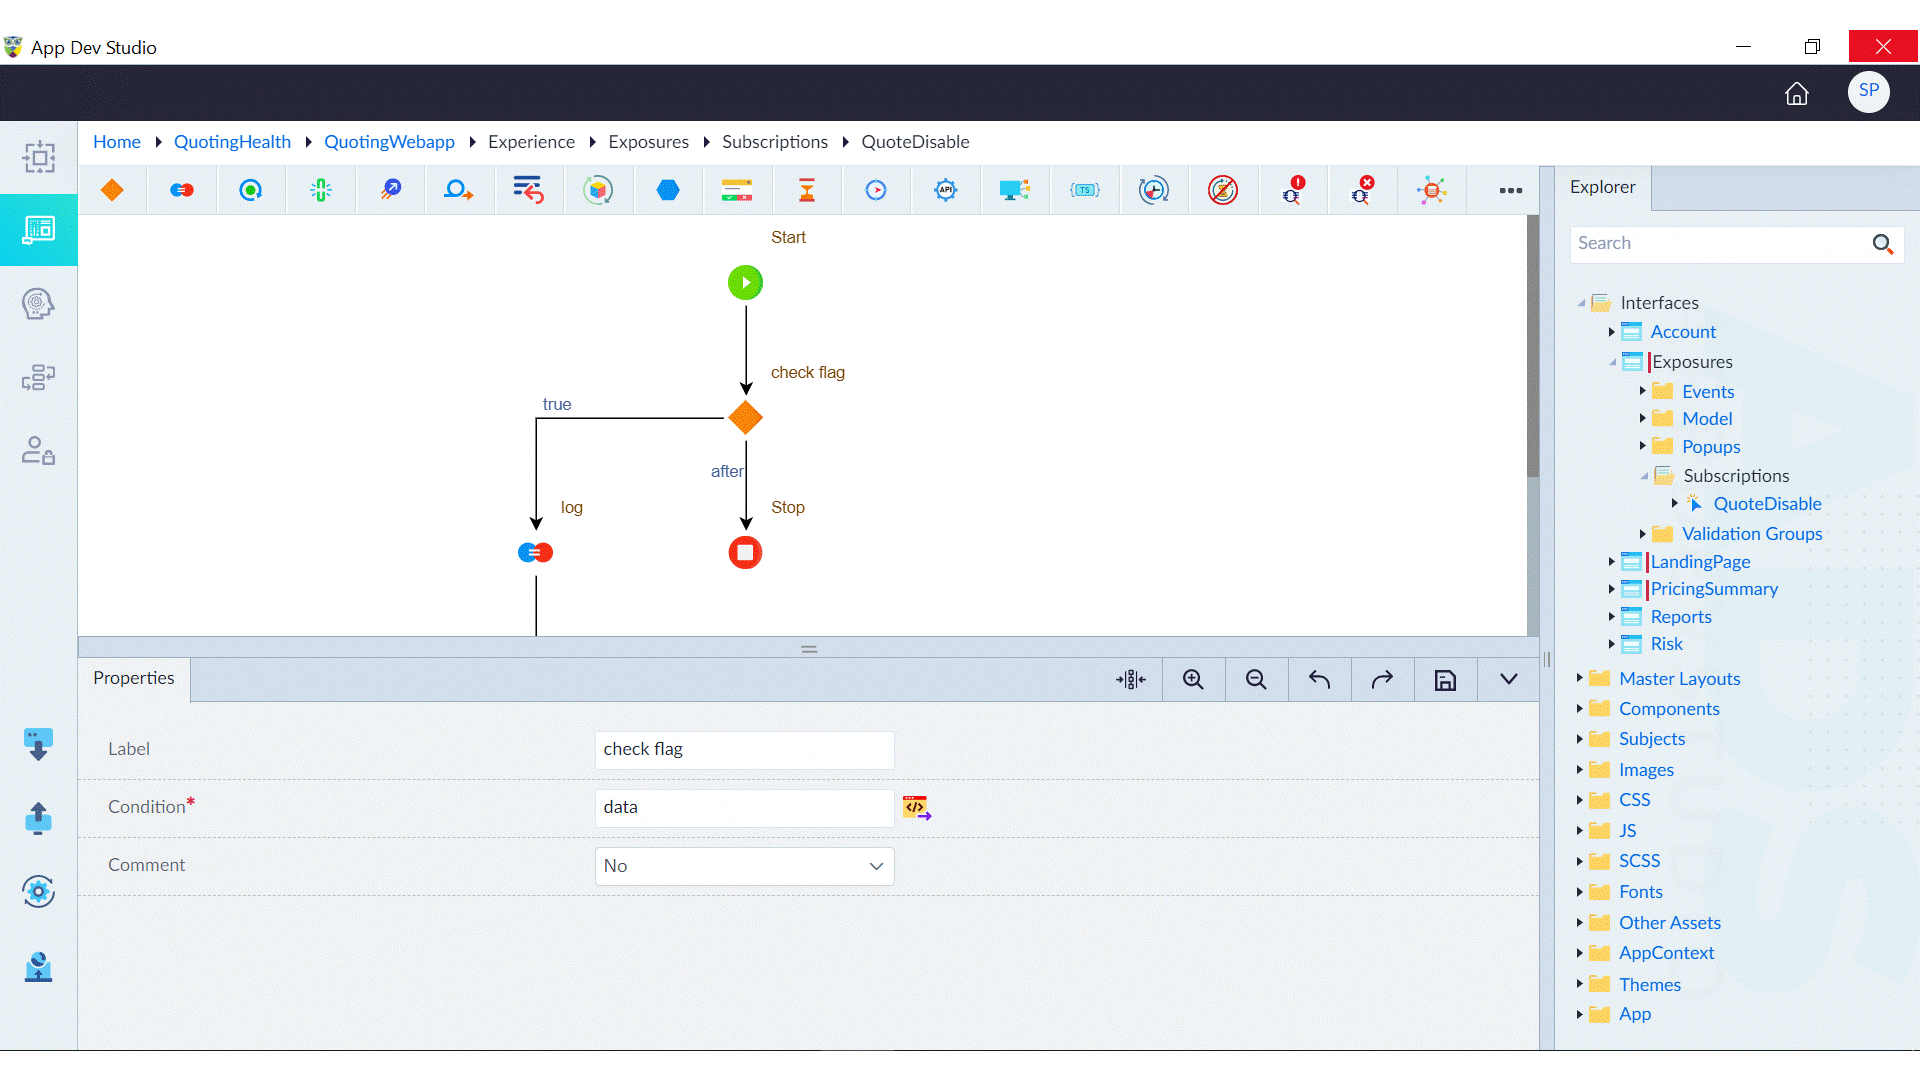
Task: Select the red Stop node on canvas
Action: [x=745, y=552]
